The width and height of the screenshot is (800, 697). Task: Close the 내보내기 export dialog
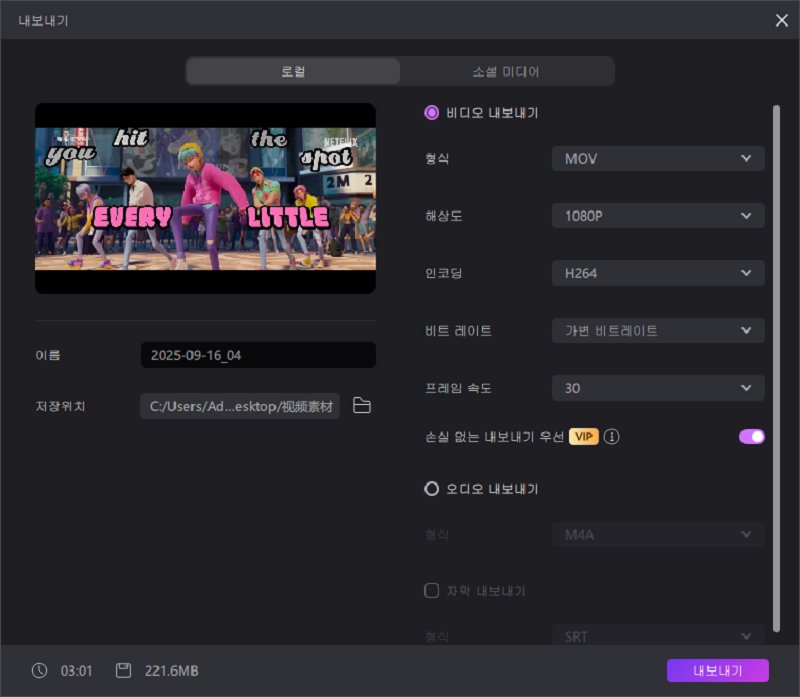782,20
